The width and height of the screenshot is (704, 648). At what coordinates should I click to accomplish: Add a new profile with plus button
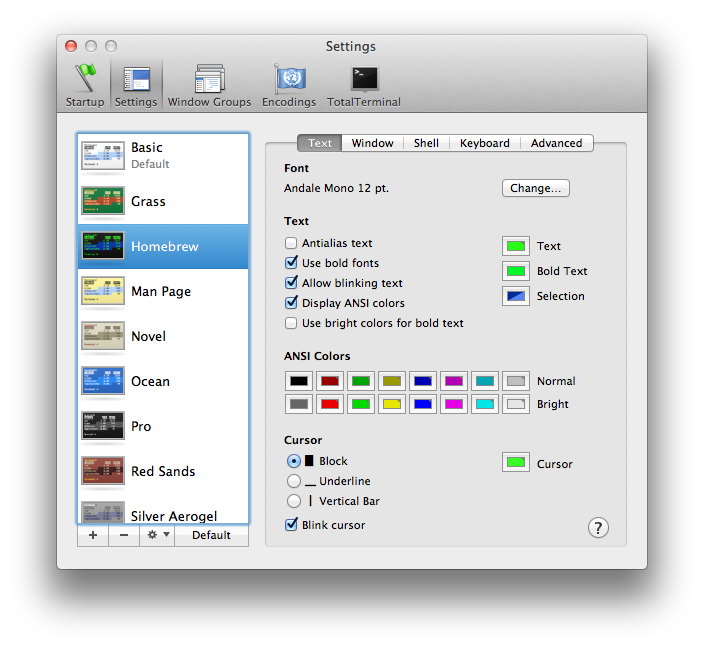pyautogui.click(x=93, y=535)
